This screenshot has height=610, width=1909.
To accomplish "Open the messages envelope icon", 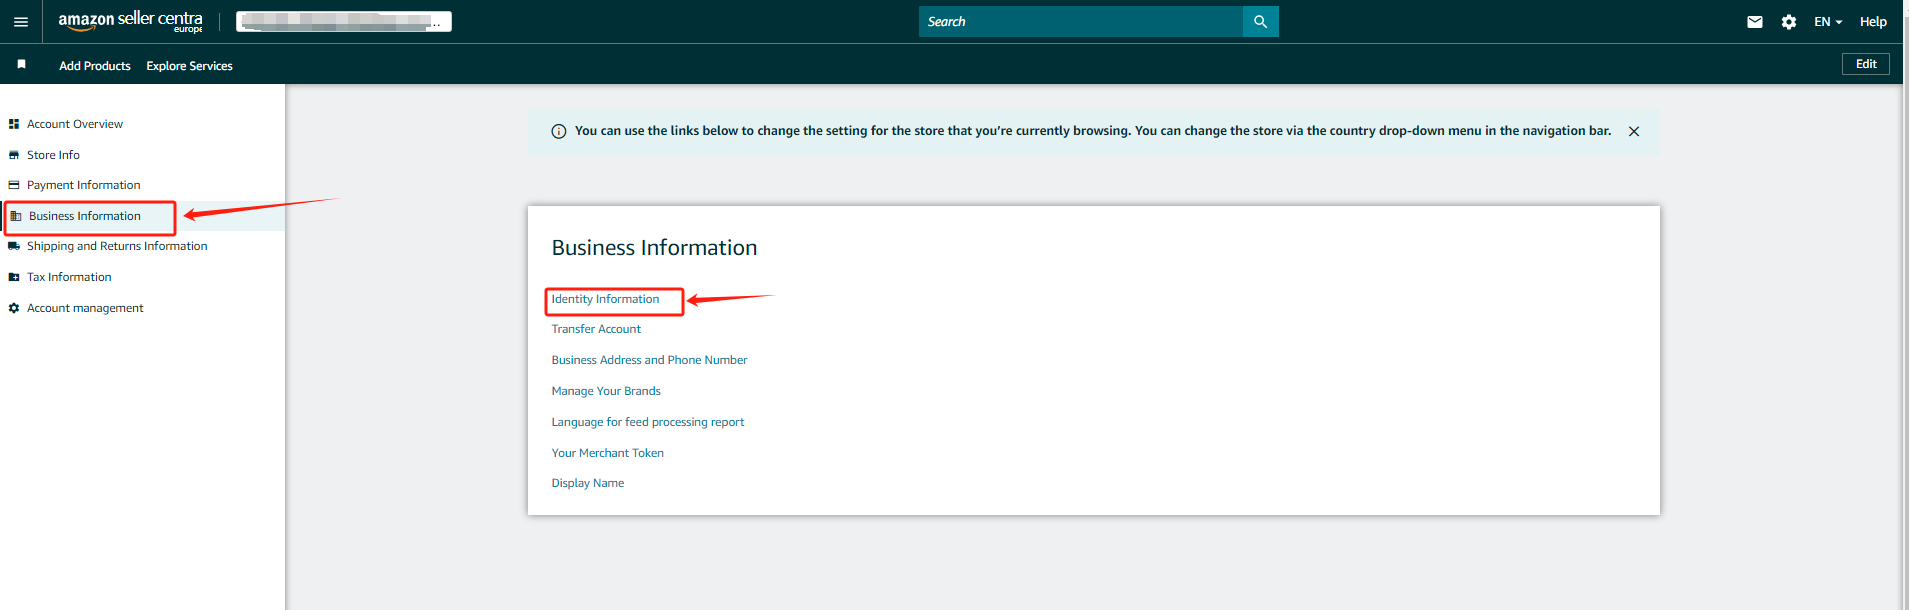I will click(1755, 21).
